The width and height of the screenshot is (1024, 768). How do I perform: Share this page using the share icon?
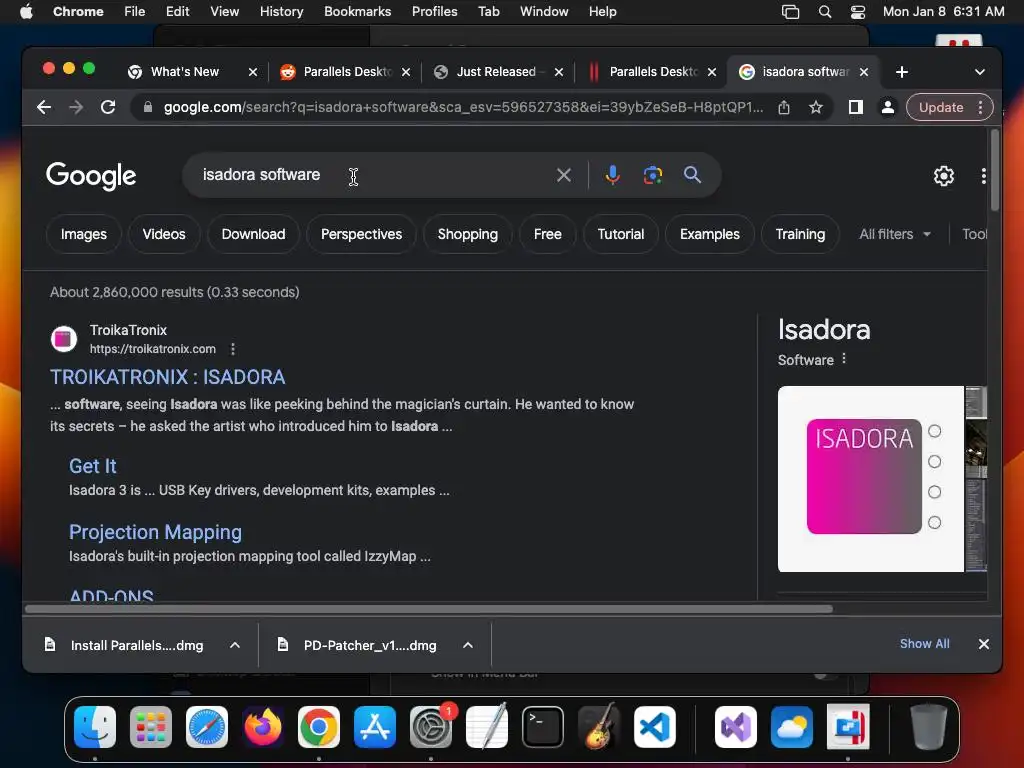pos(784,107)
